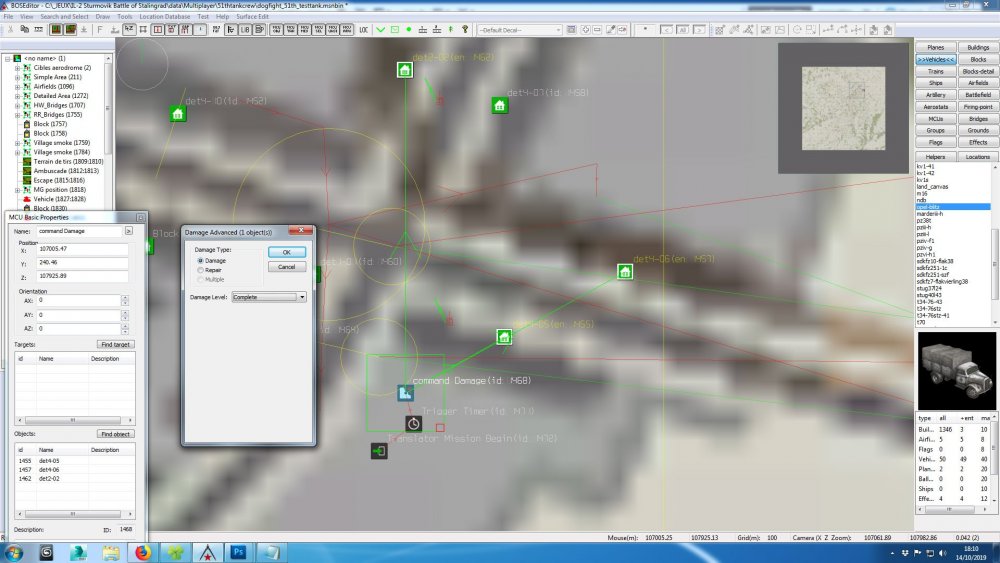The height and width of the screenshot is (563, 1000).
Task: Click the LOC toolbar icon
Action: [364, 29]
